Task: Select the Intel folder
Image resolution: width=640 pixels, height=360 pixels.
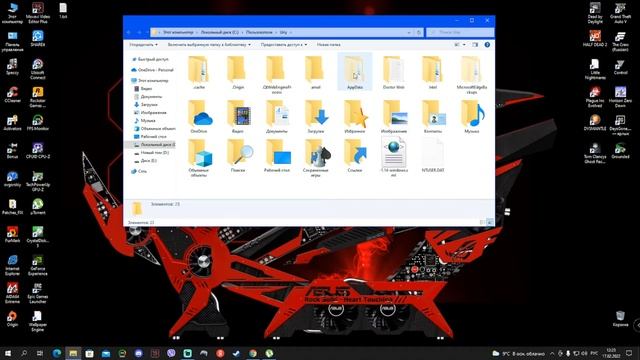Action: (433, 72)
